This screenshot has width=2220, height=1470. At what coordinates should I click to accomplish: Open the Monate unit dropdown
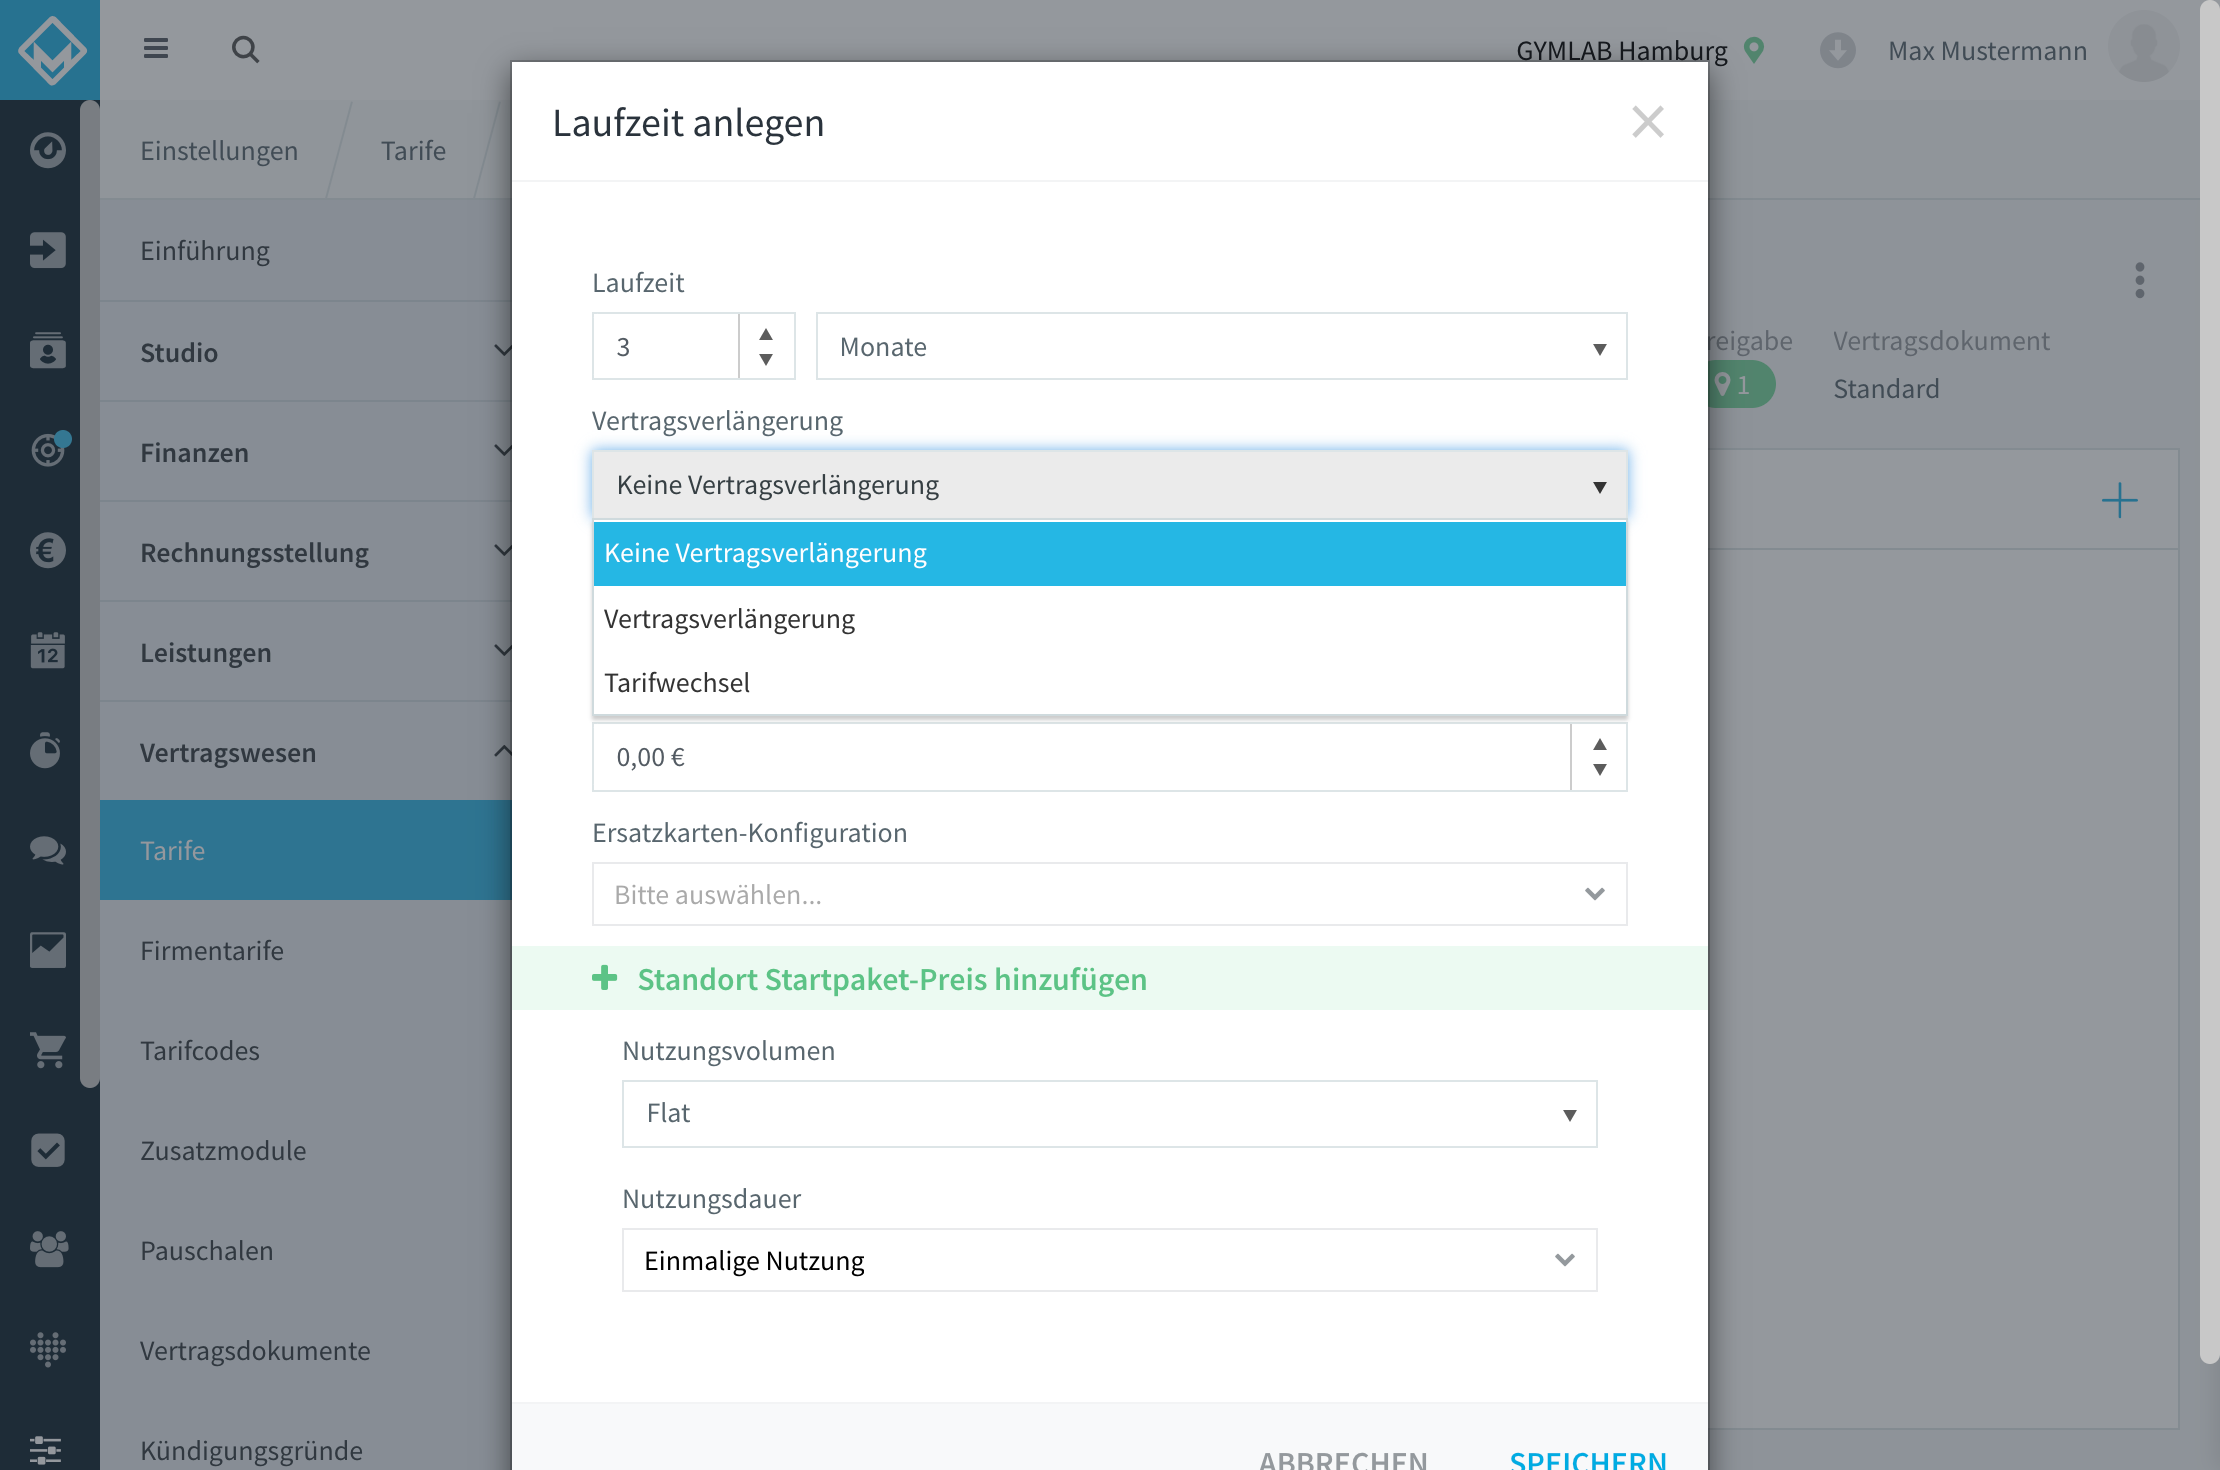pos(1221,346)
